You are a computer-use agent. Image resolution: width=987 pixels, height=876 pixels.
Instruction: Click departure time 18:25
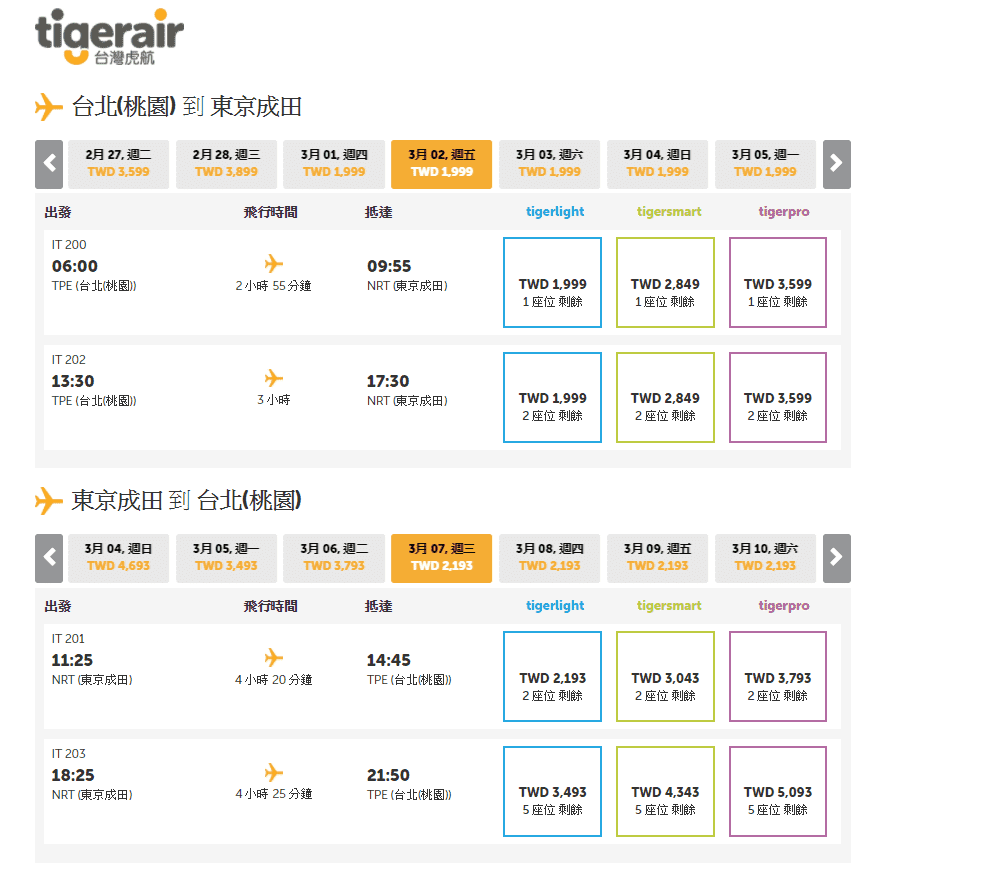(x=73, y=775)
